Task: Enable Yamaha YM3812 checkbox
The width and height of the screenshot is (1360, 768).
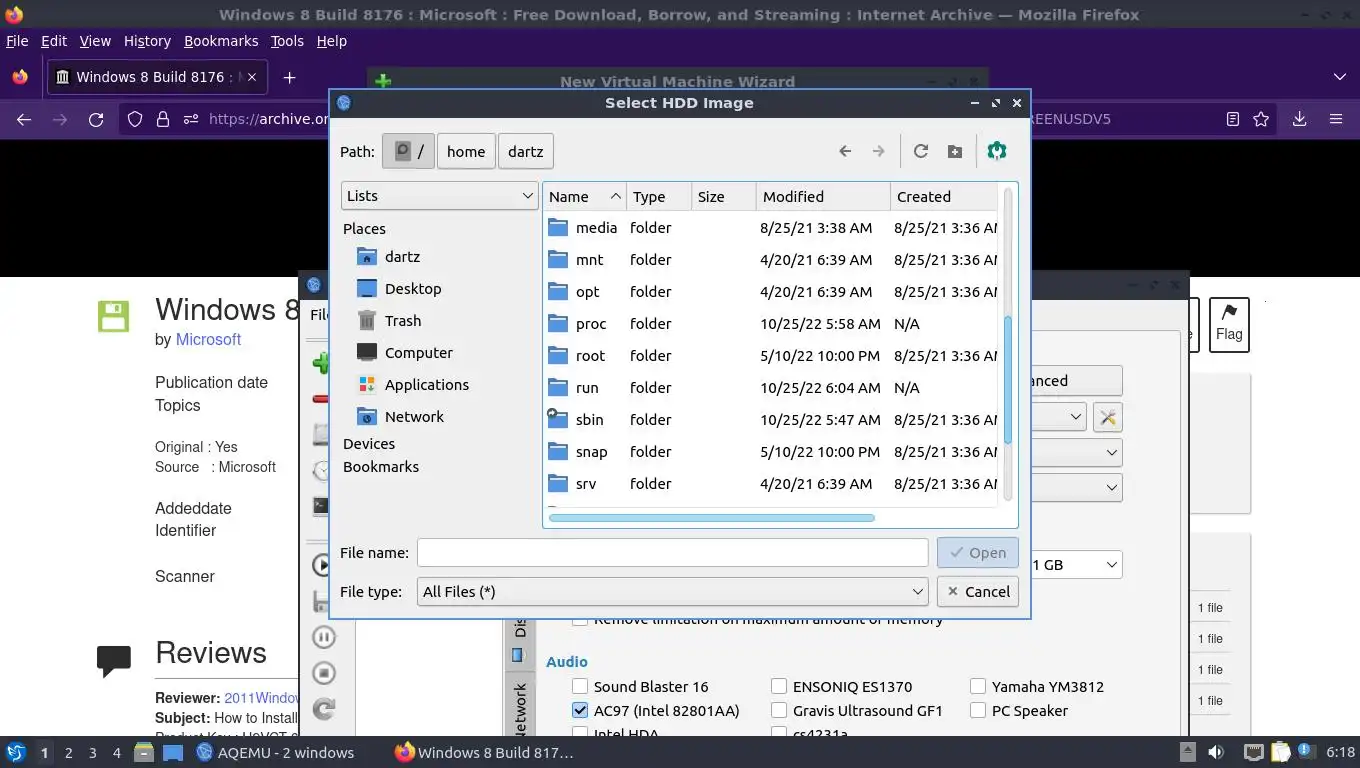Action: coord(978,687)
